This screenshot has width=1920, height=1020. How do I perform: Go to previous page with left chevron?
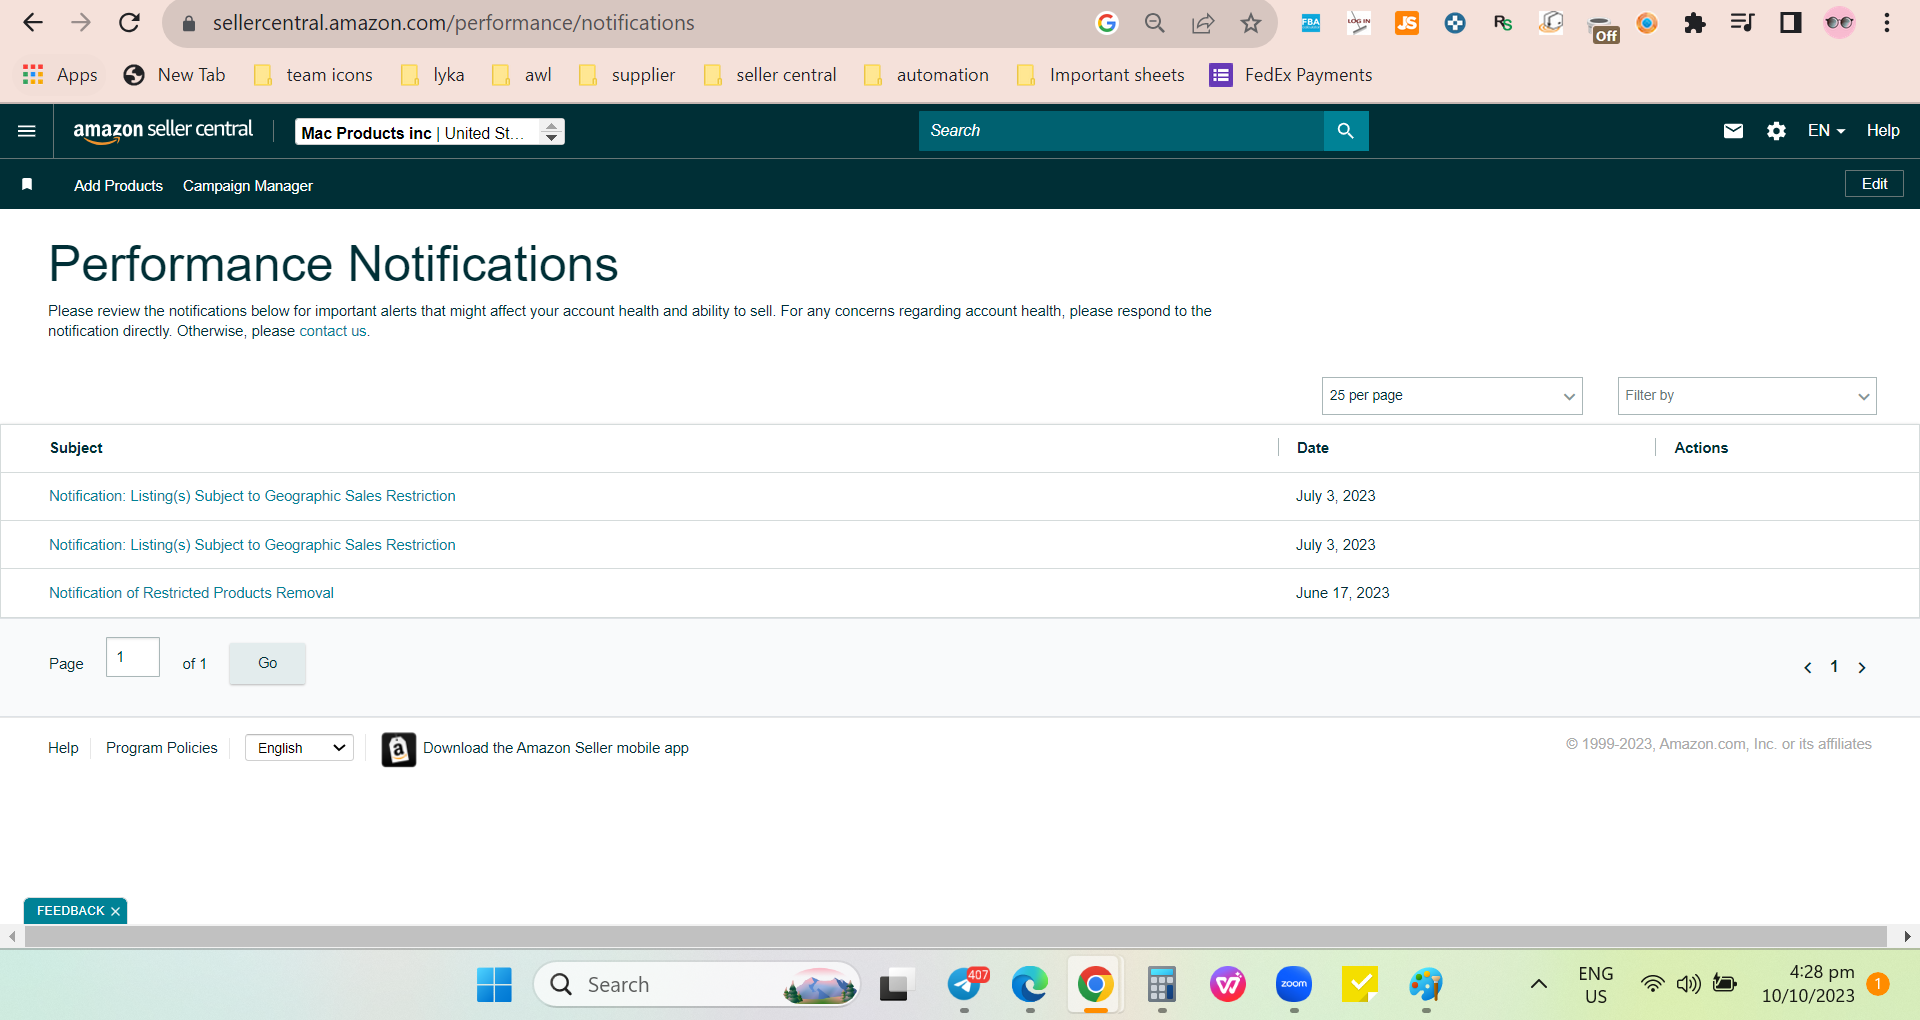tap(1808, 667)
